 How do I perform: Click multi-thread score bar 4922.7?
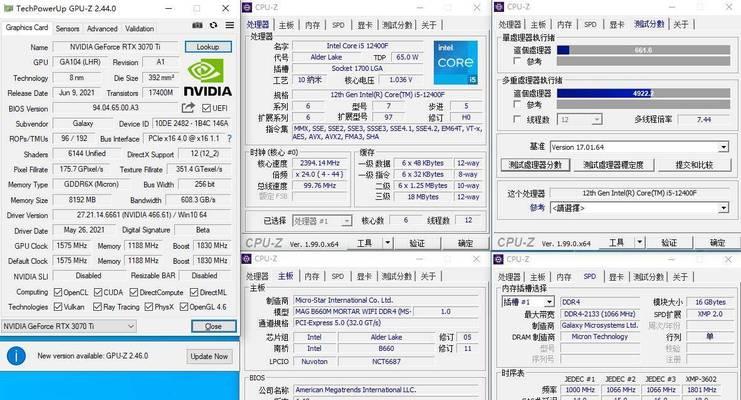644,93
